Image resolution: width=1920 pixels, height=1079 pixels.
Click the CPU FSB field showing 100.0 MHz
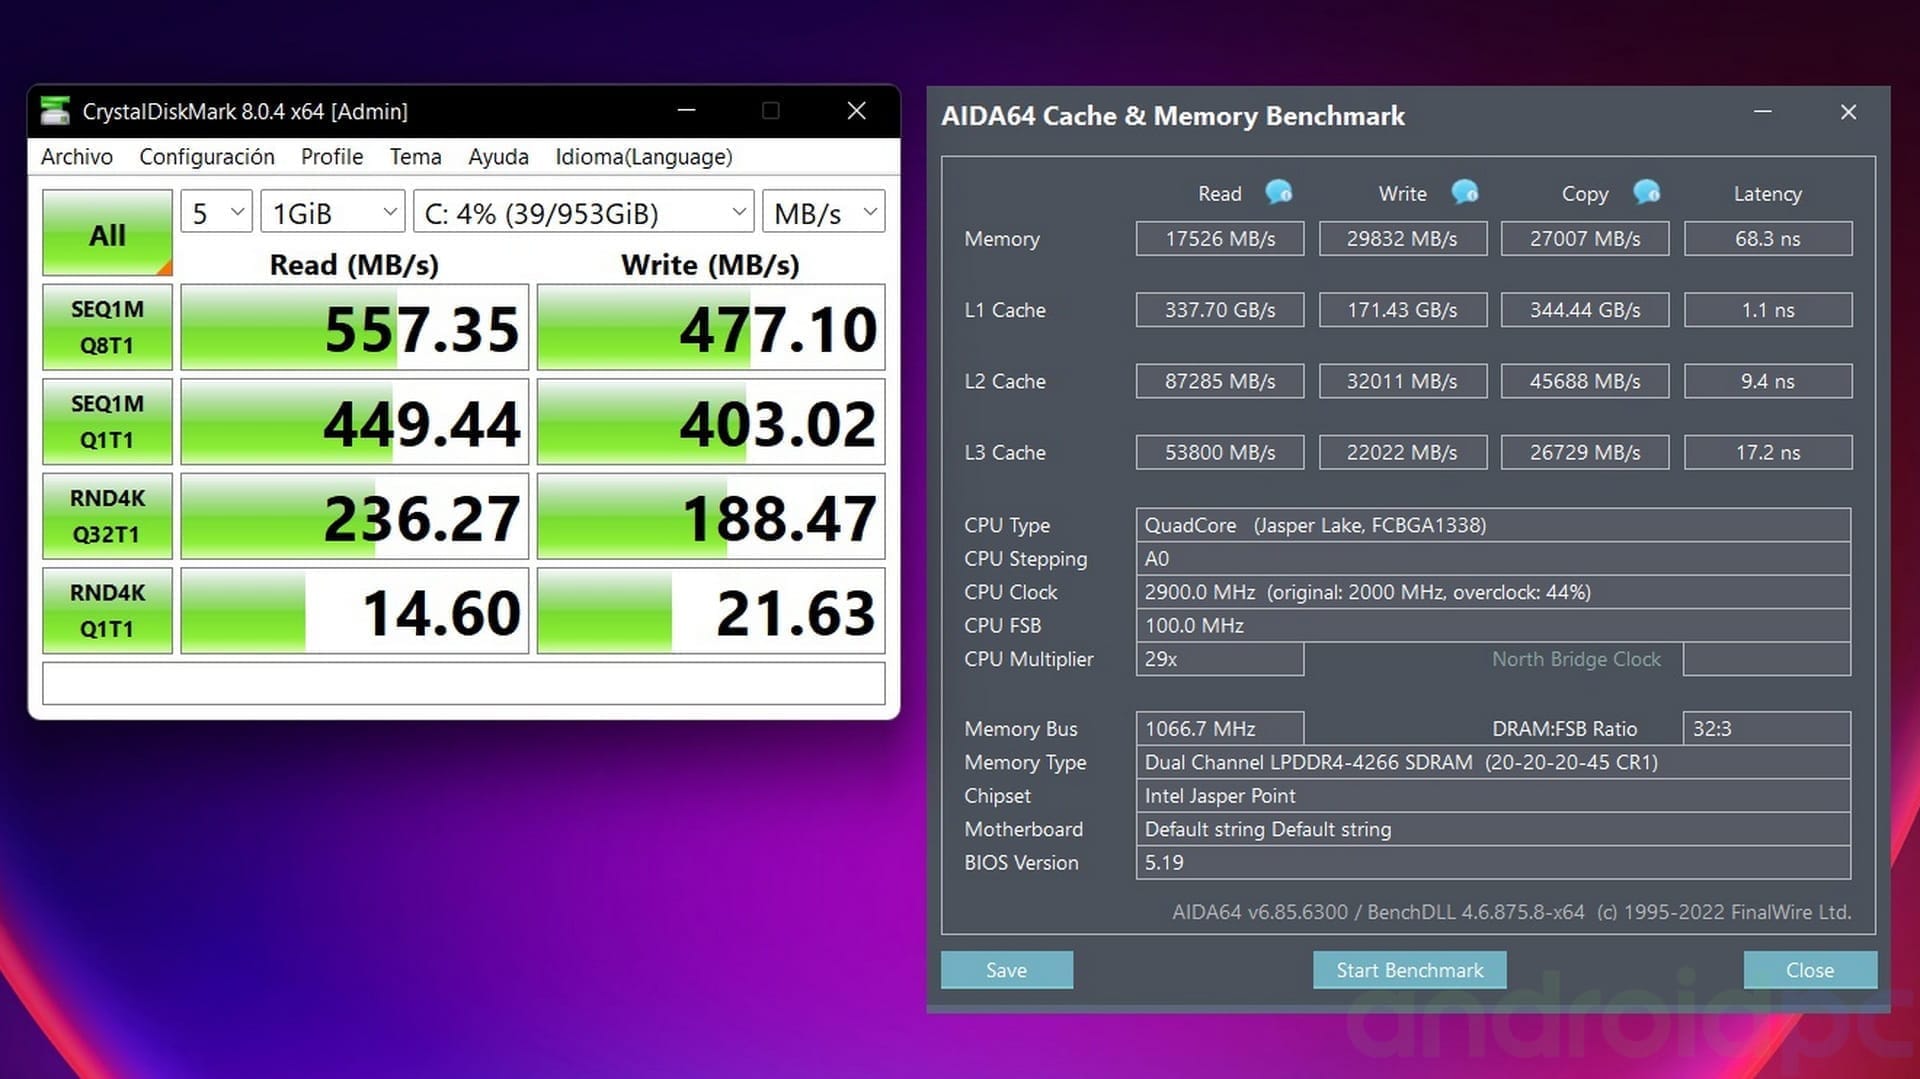(1493, 625)
